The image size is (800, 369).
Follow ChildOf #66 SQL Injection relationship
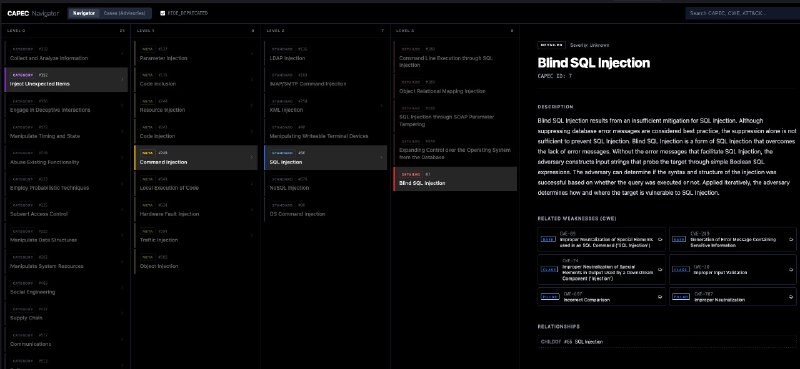tap(666, 341)
